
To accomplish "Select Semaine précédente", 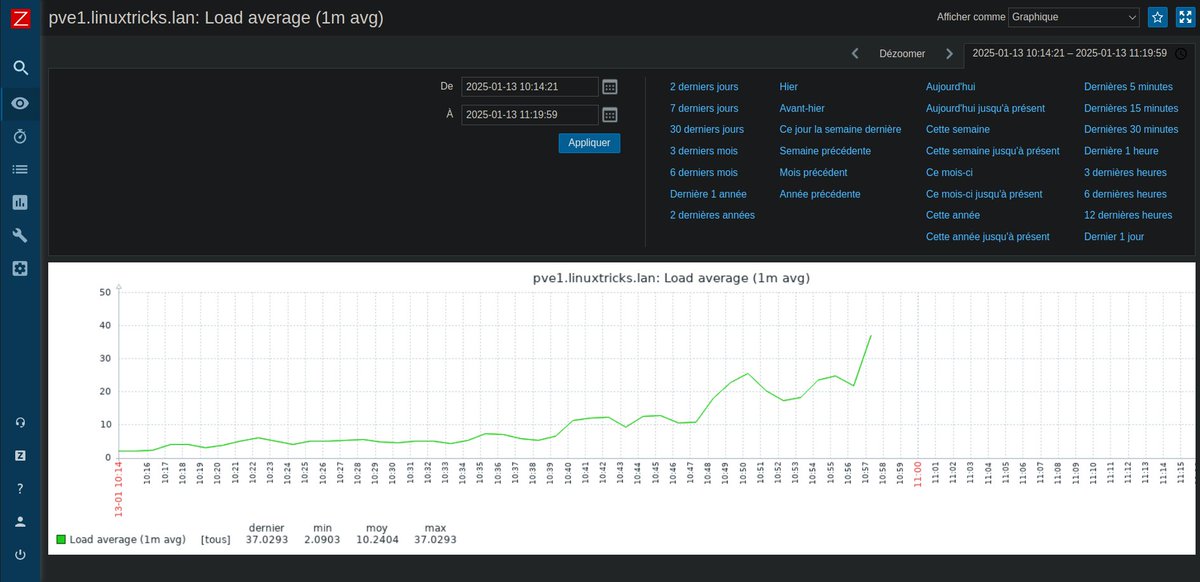I will coord(825,151).
